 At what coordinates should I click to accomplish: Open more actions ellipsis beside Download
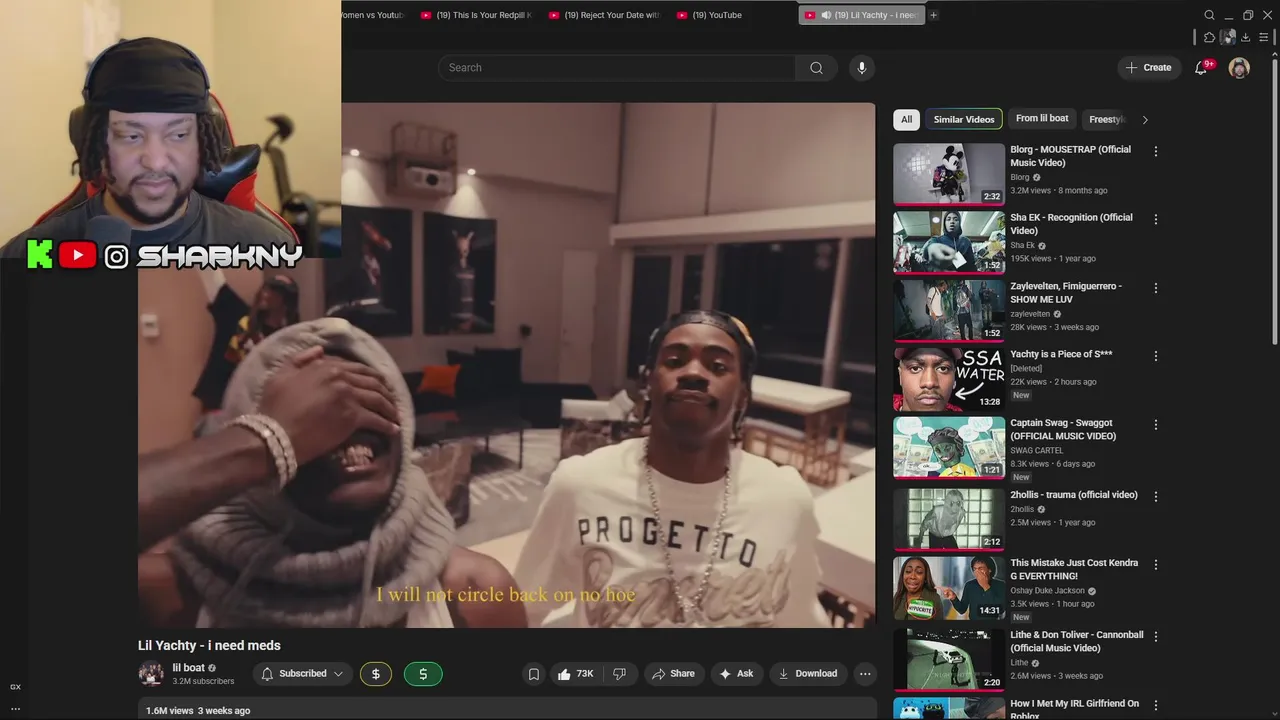point(865,674)
